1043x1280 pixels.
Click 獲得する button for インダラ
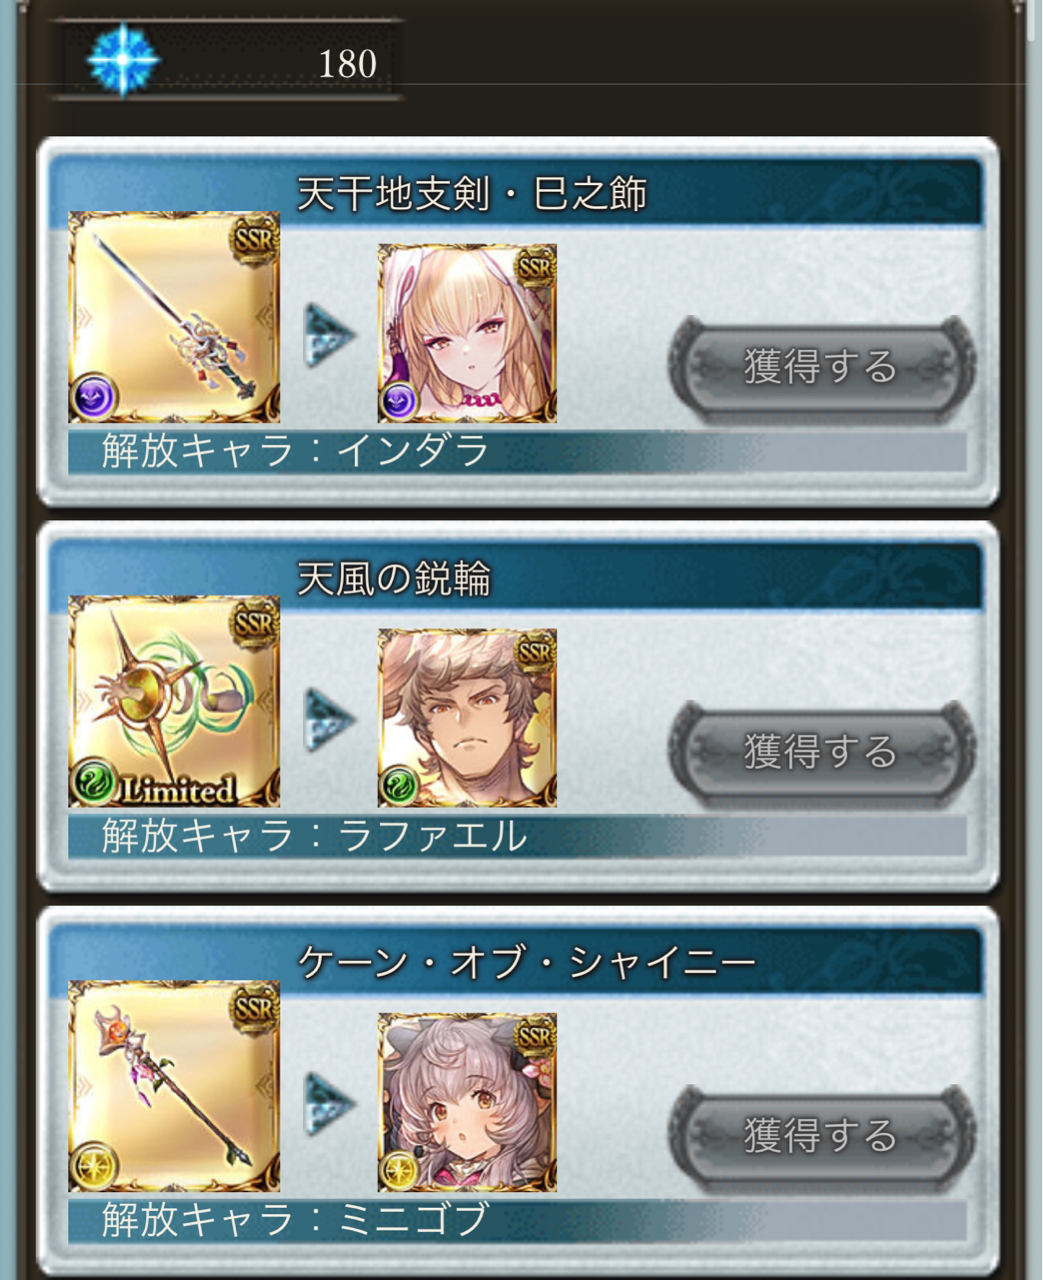(821, 366)
